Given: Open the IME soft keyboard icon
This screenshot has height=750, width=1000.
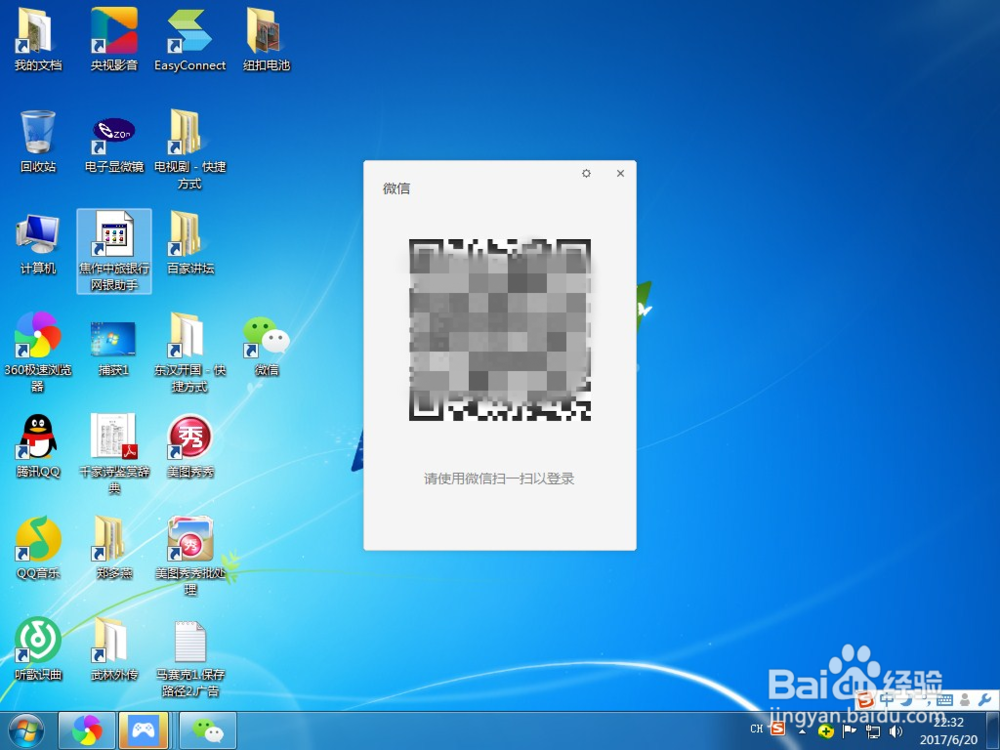Looking at the screenshot, I should coord(945,700).
